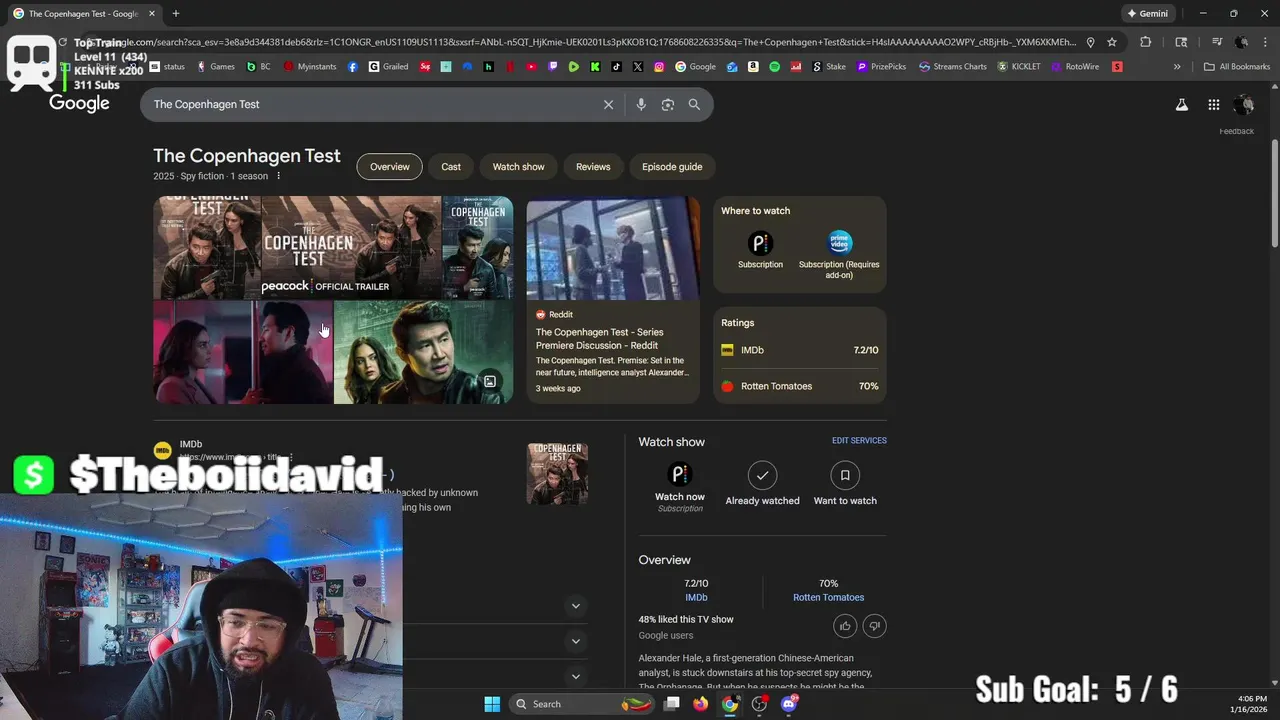1280x720 pixels.
Task: Open Task View on the taskbar
Action: [x=672, y=704]
